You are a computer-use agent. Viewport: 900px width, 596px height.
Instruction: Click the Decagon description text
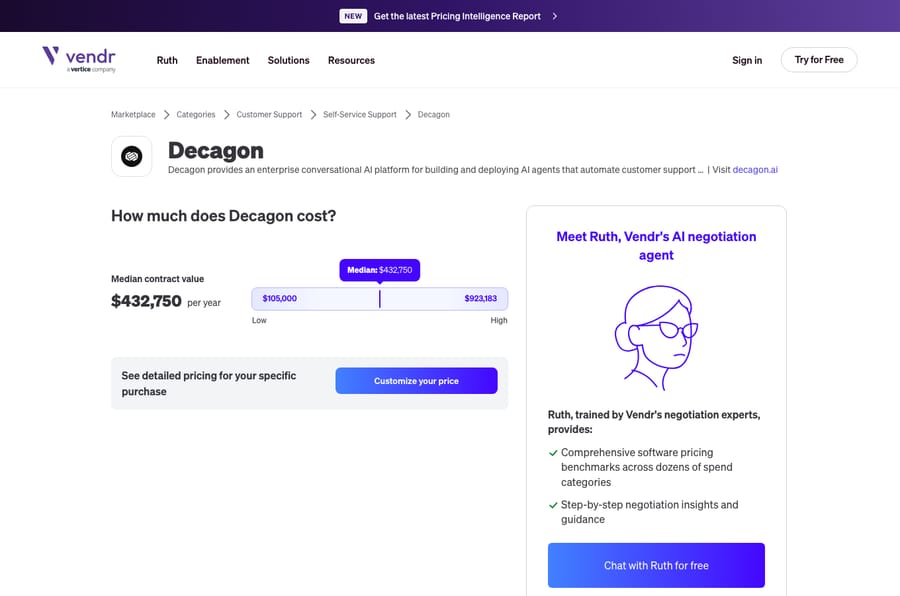click(x=435, y=169)
